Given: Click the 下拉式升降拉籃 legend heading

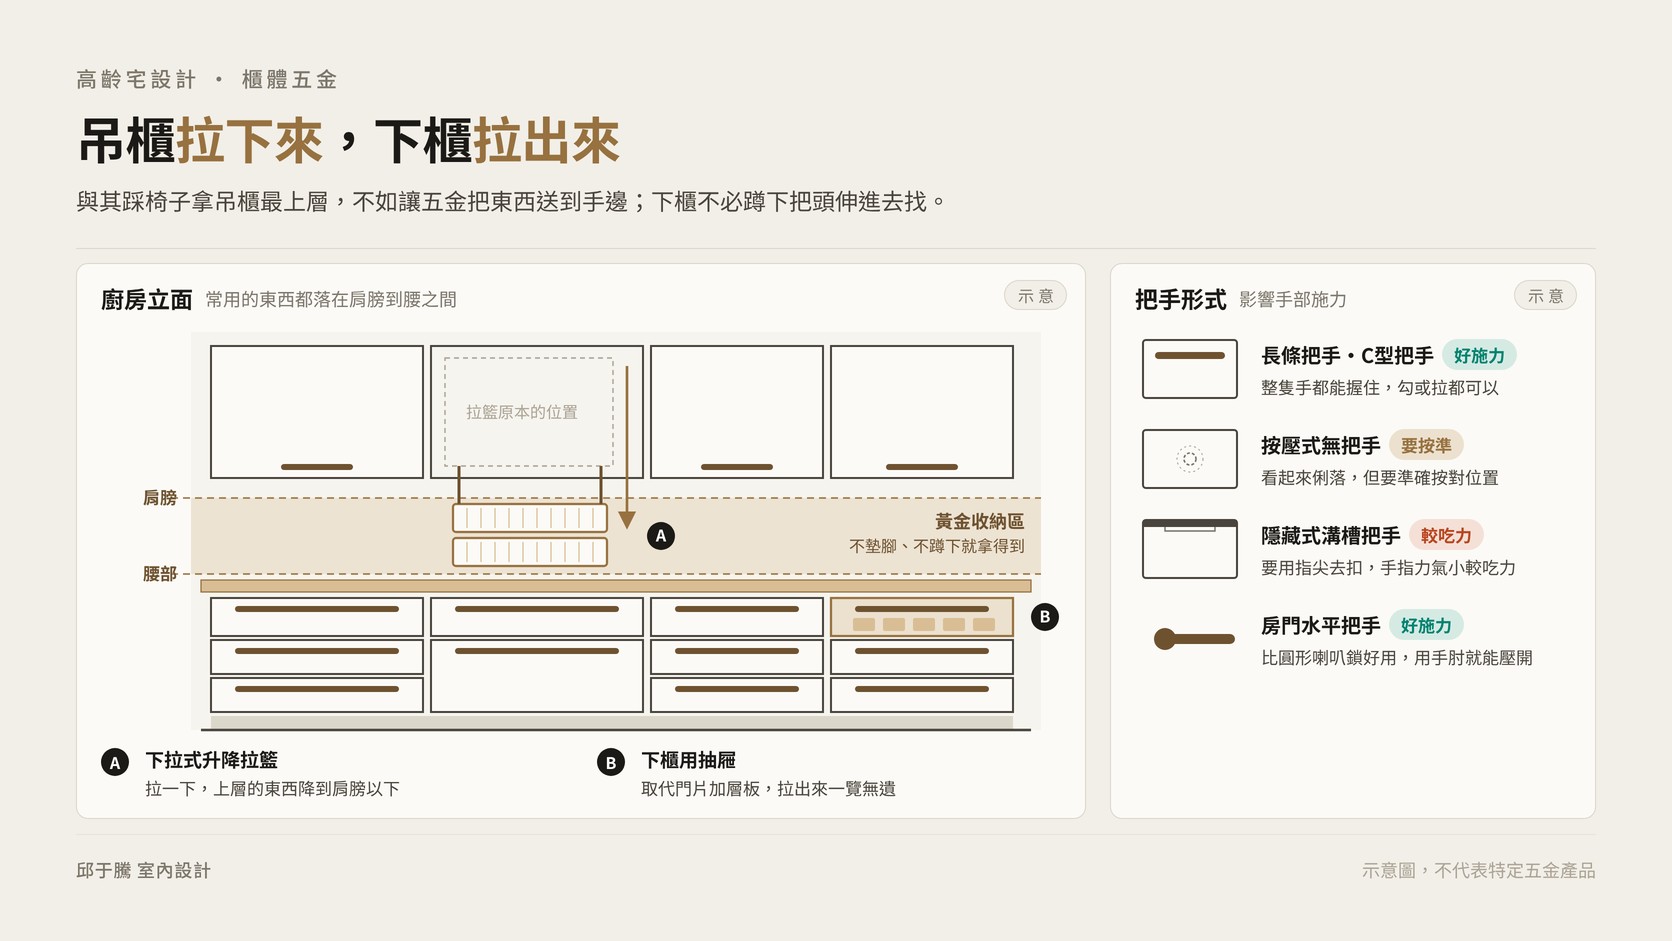Looking at the screenshot, I should tap(212, 761).
